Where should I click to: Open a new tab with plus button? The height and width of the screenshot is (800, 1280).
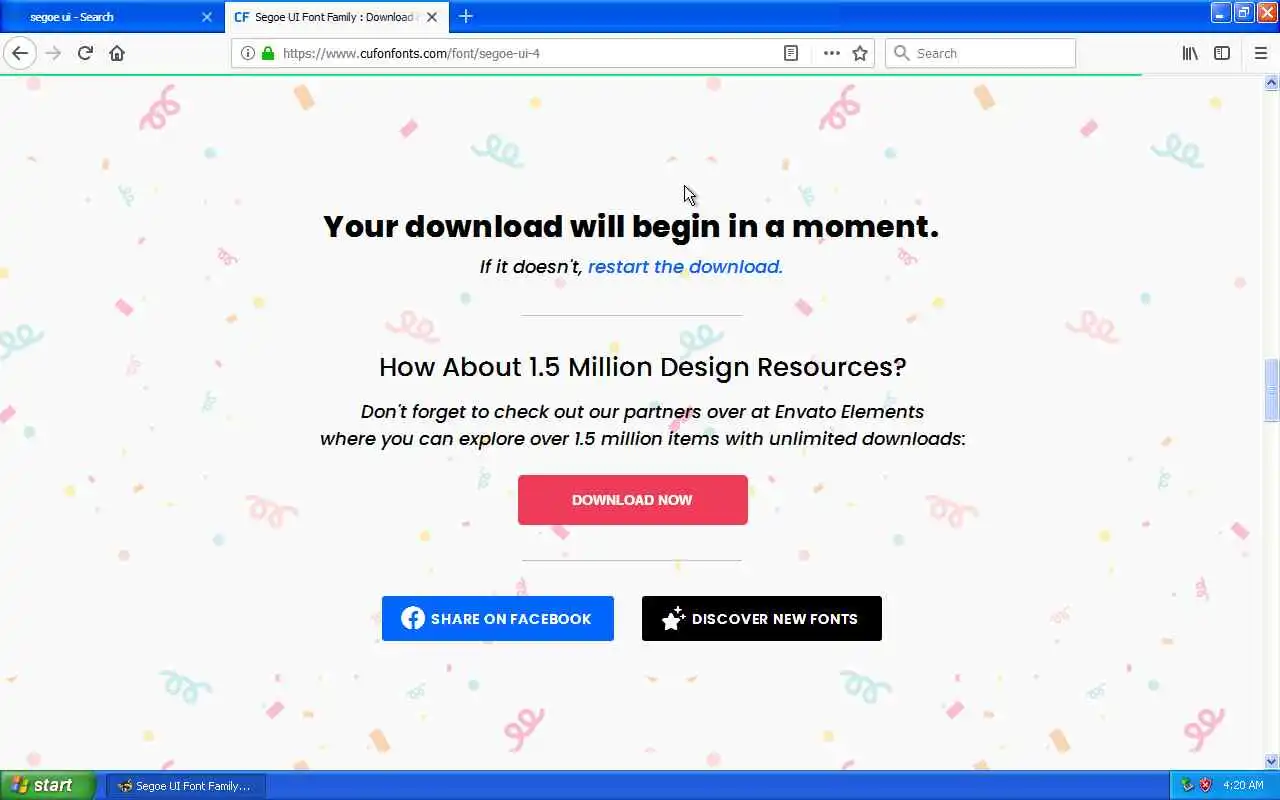[x=466, y=17]
